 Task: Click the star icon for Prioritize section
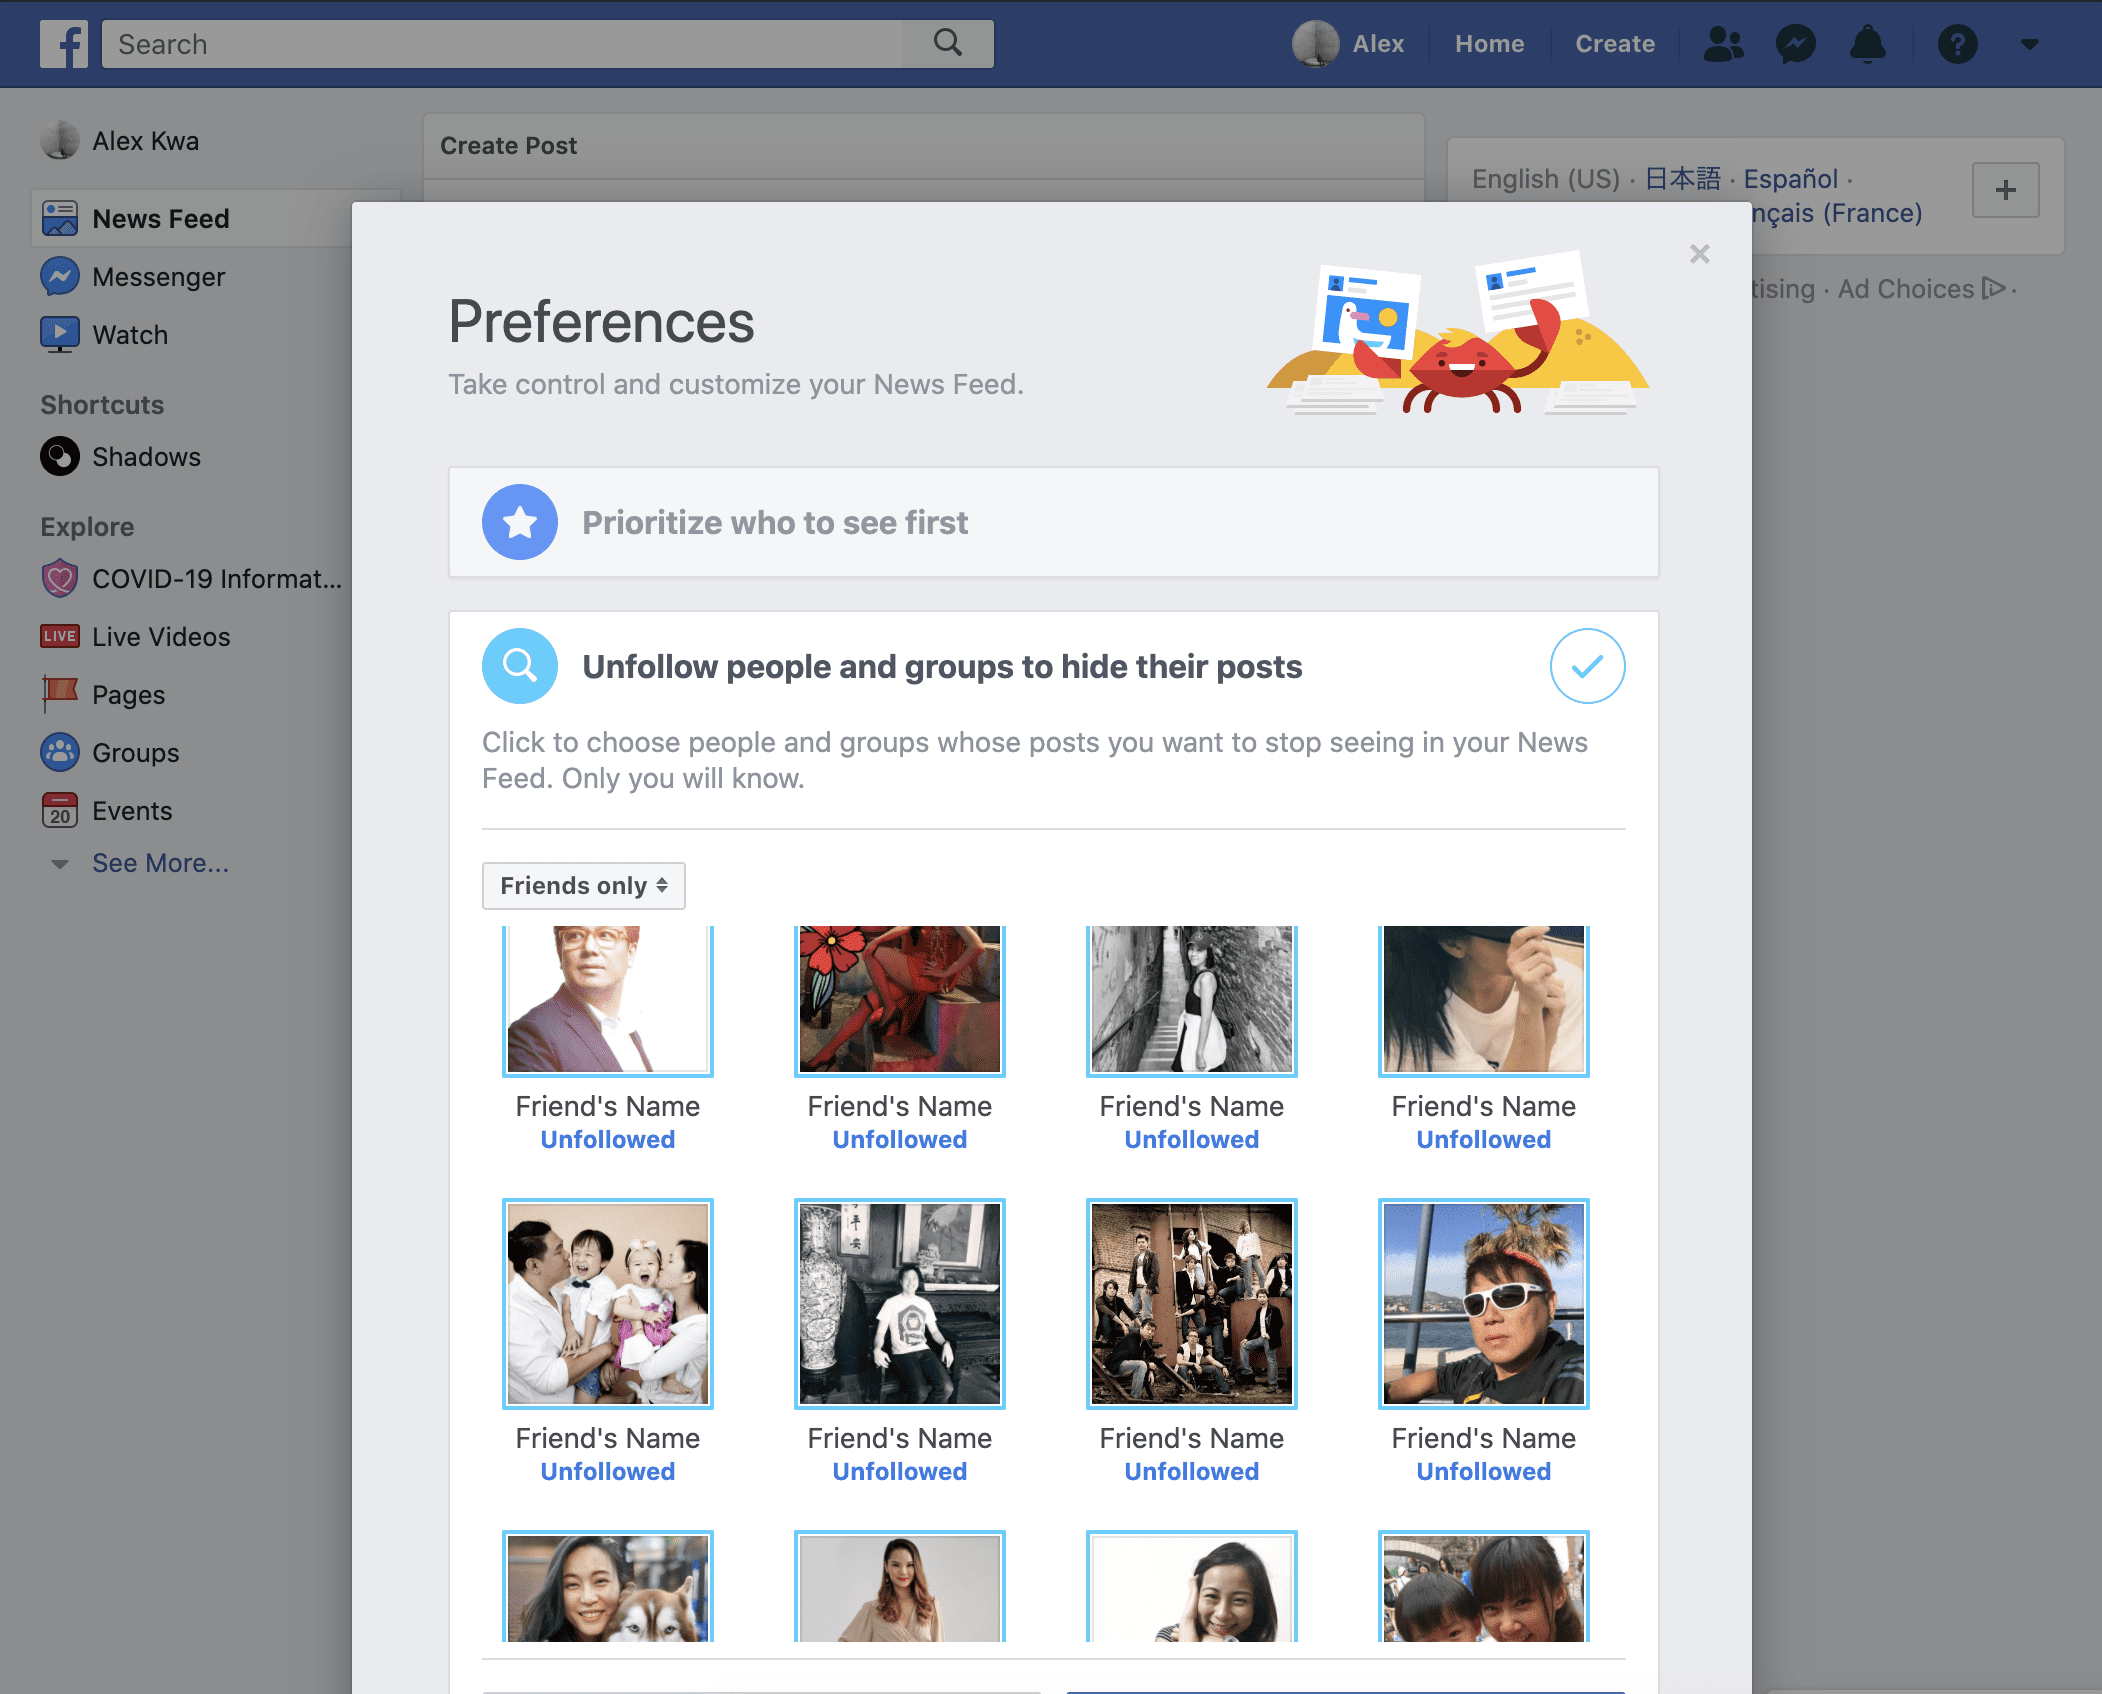520,522
